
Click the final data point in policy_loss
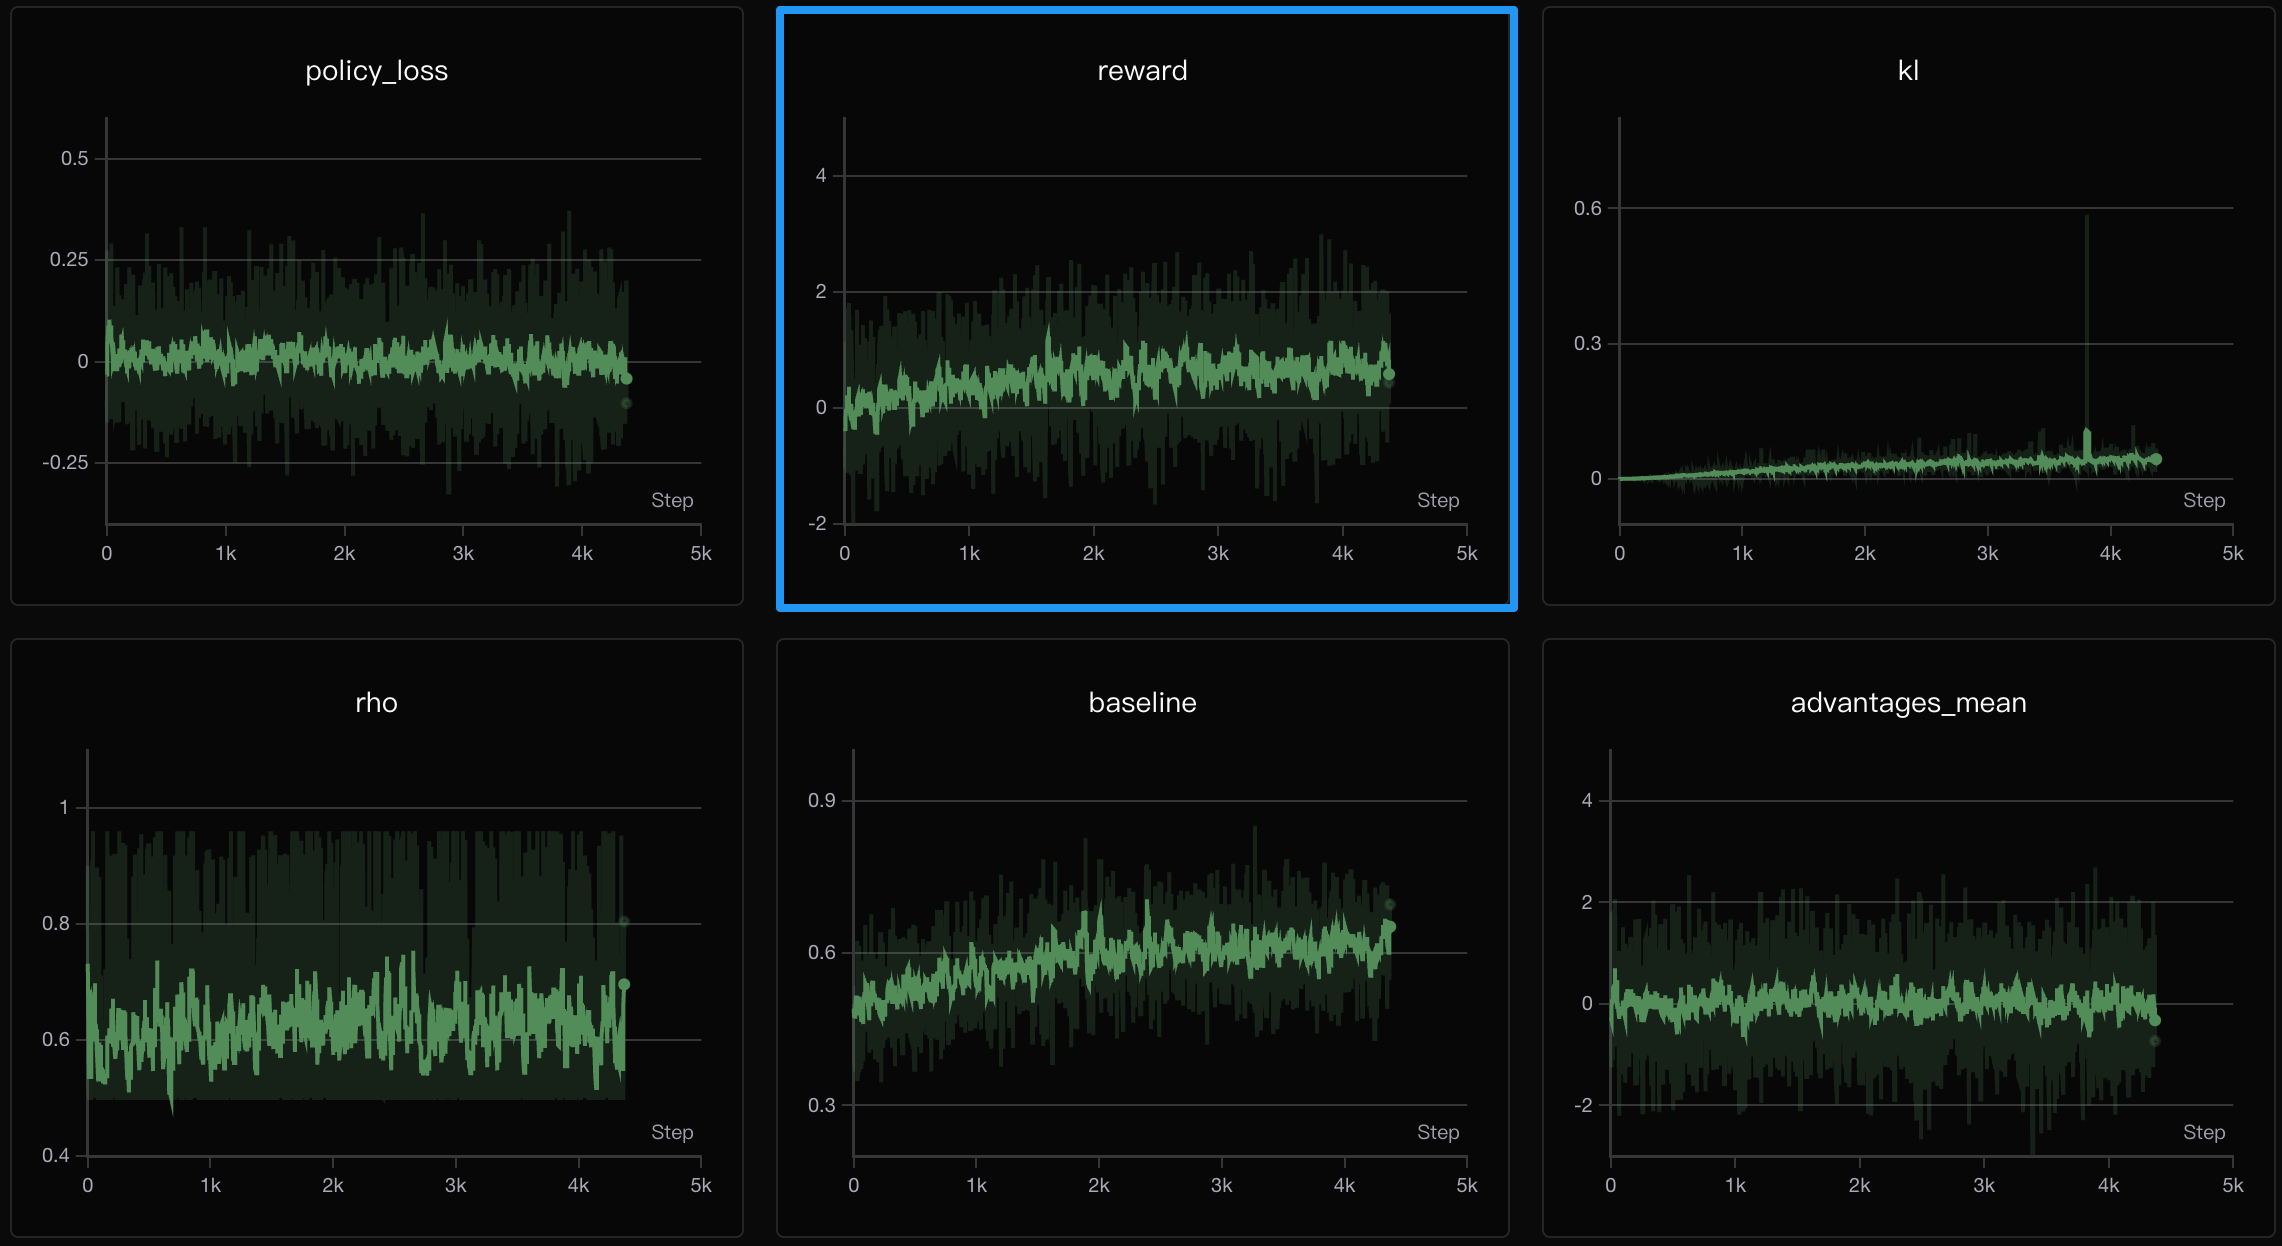[627, 379]
